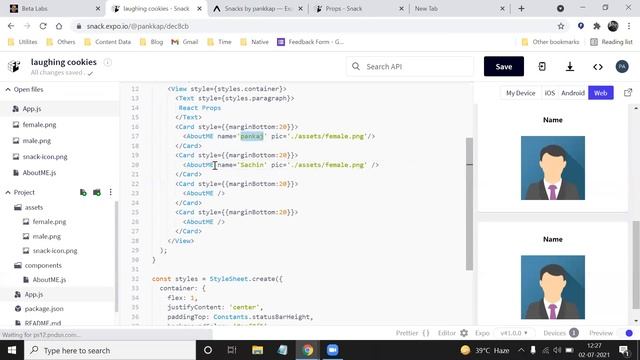
Task: Reload the page using the refresh icon
Action: (43, 26)
